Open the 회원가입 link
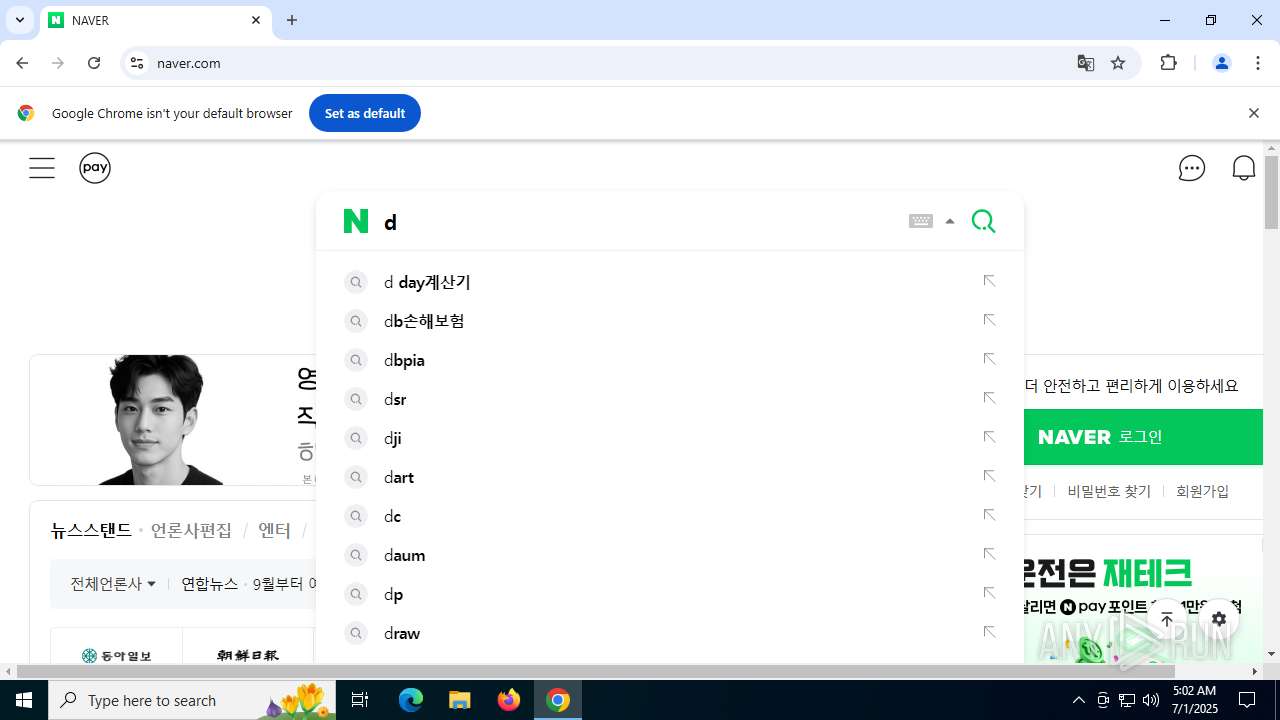This screenshot has height=720, width=1280. point(1202,491)
